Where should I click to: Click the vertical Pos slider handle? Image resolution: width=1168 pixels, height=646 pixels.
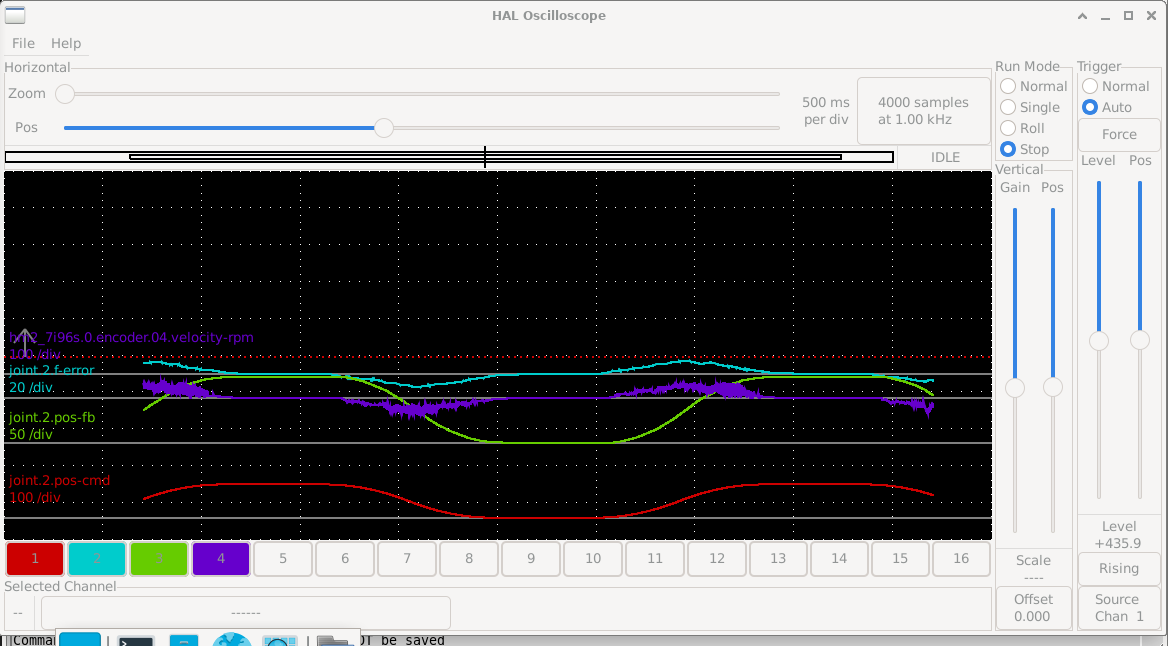1053,387
